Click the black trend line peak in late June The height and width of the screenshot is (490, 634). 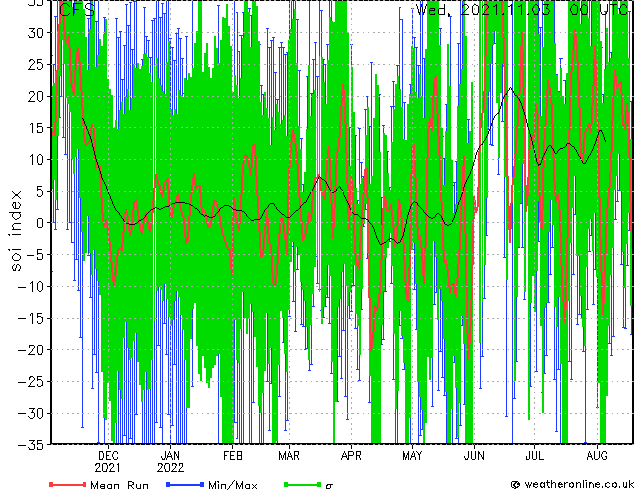click(x=511, y=88)
